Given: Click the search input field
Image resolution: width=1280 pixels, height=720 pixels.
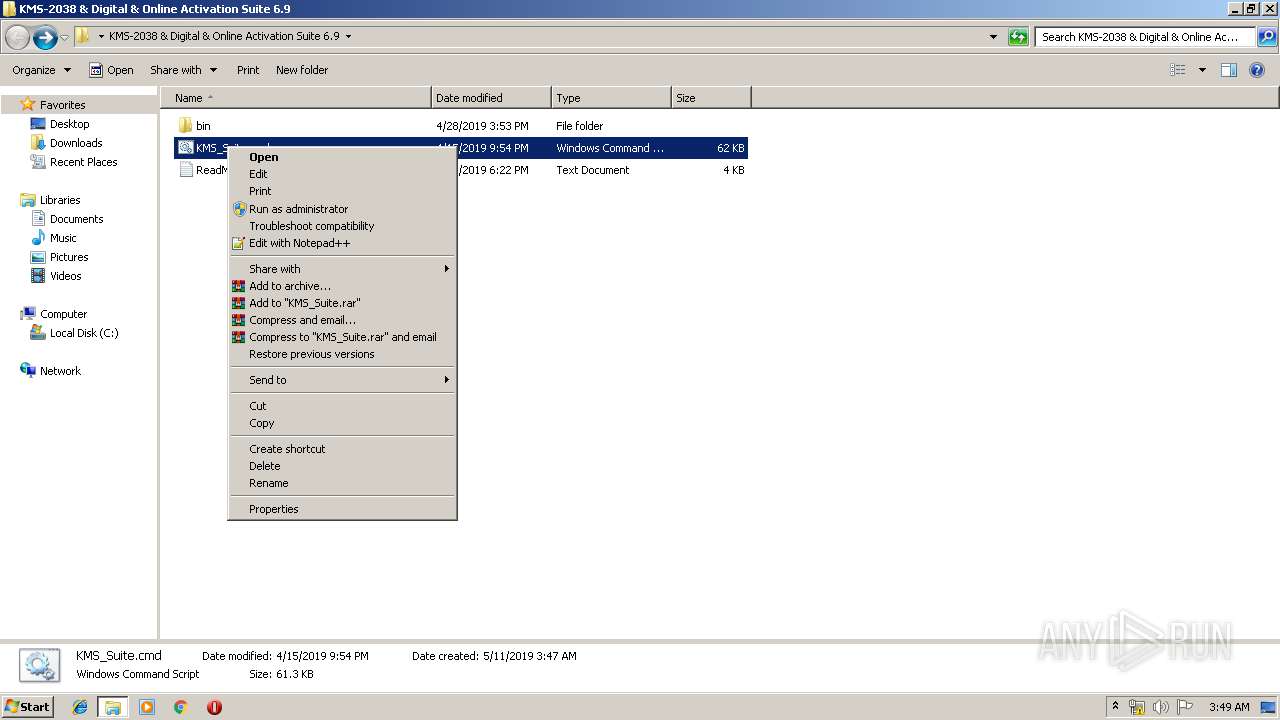Looking at the screenshot, I should tap(1145, 37).
